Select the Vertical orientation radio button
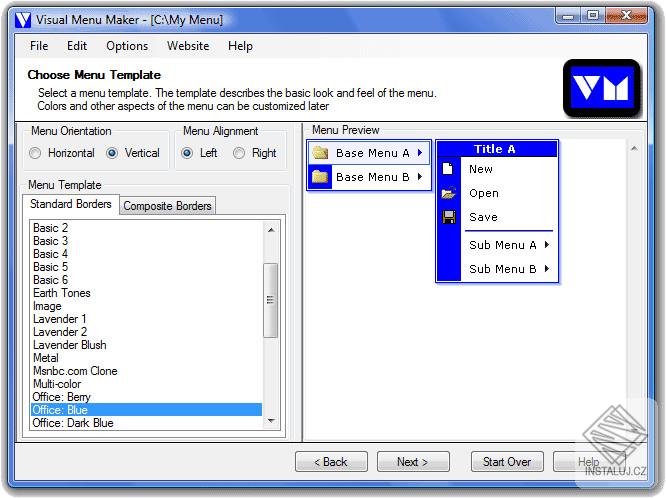 click(x=112, y=153)
